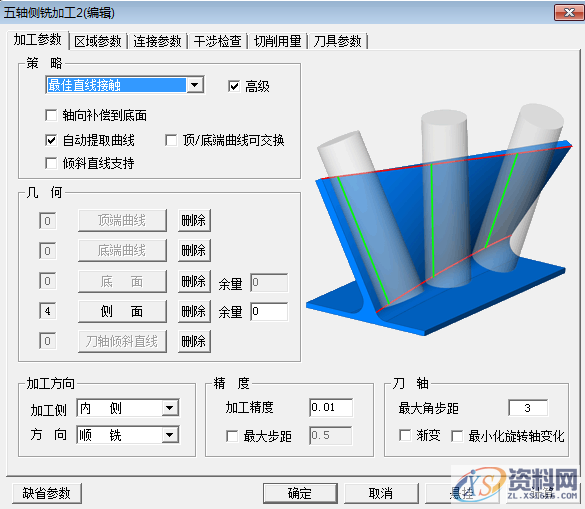This screenshot has height=509, width=585.
Task: Open the 连接参数 tab
Action: click(157, 41)
